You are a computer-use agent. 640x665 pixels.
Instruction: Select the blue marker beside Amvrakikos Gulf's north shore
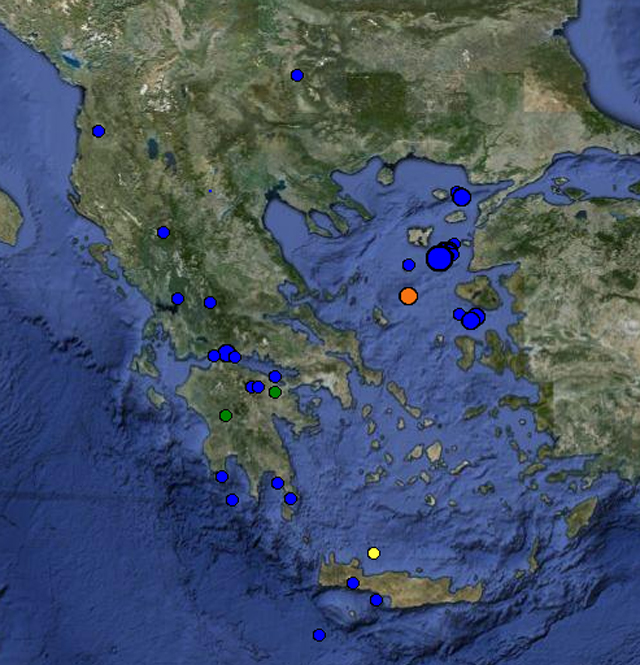177,298
